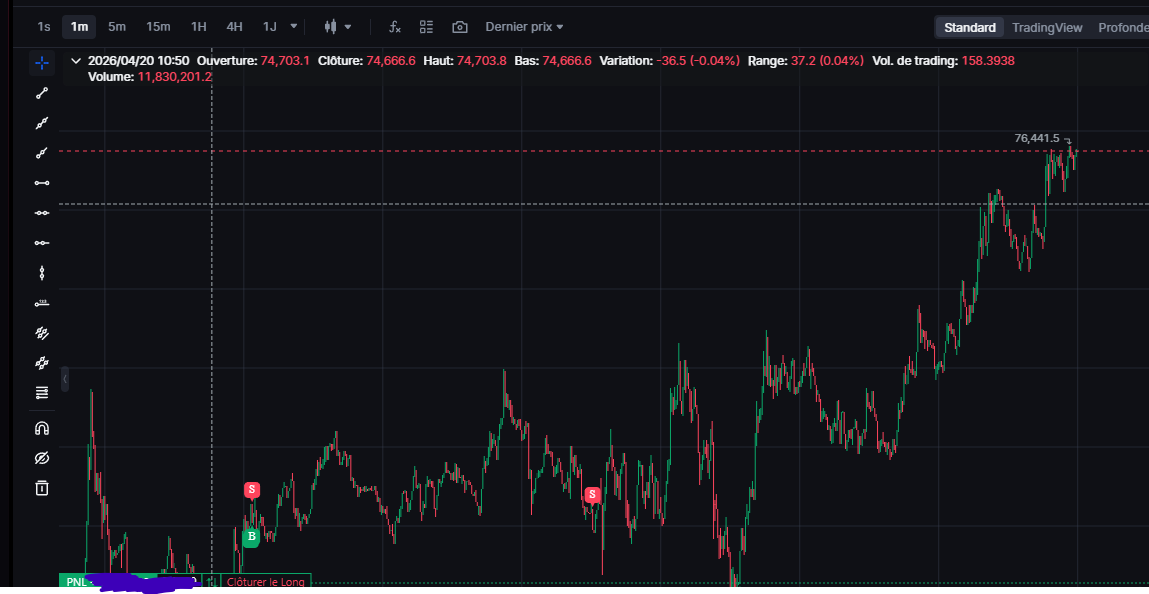This screenshot has height=594, width=1149.
Task: Switch to the 1H timeframe
Action: 199,27
